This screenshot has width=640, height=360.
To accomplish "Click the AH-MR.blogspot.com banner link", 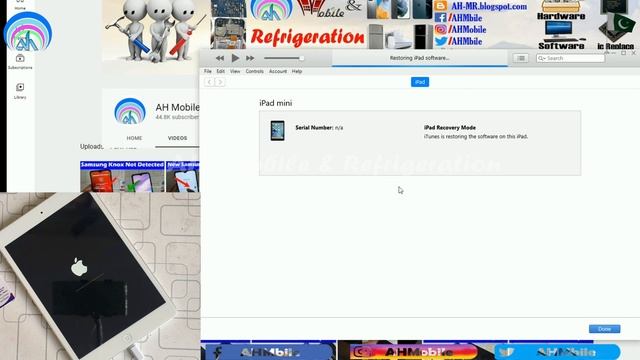I will (x=489, y=7).
